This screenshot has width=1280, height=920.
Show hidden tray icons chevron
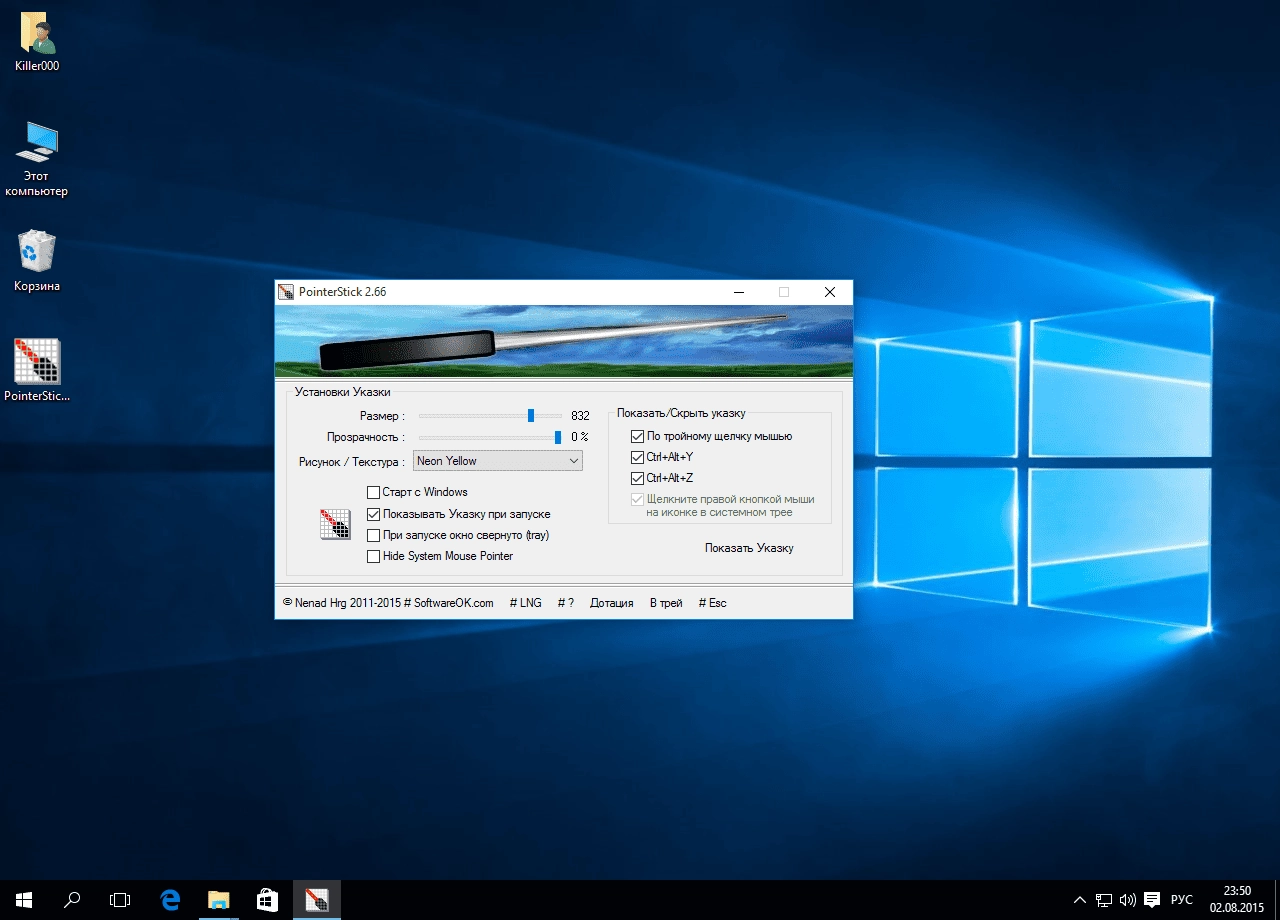pos(1080,900)
